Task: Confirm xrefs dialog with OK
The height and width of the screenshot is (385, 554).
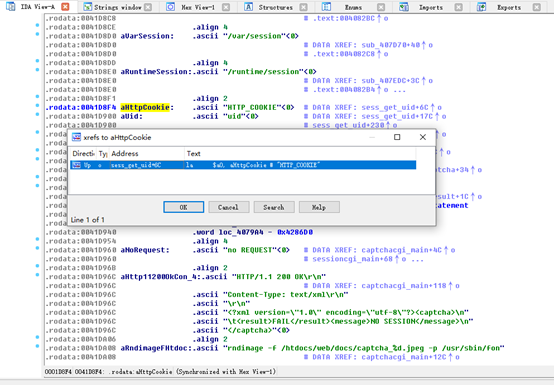Action: coord(183,207)
